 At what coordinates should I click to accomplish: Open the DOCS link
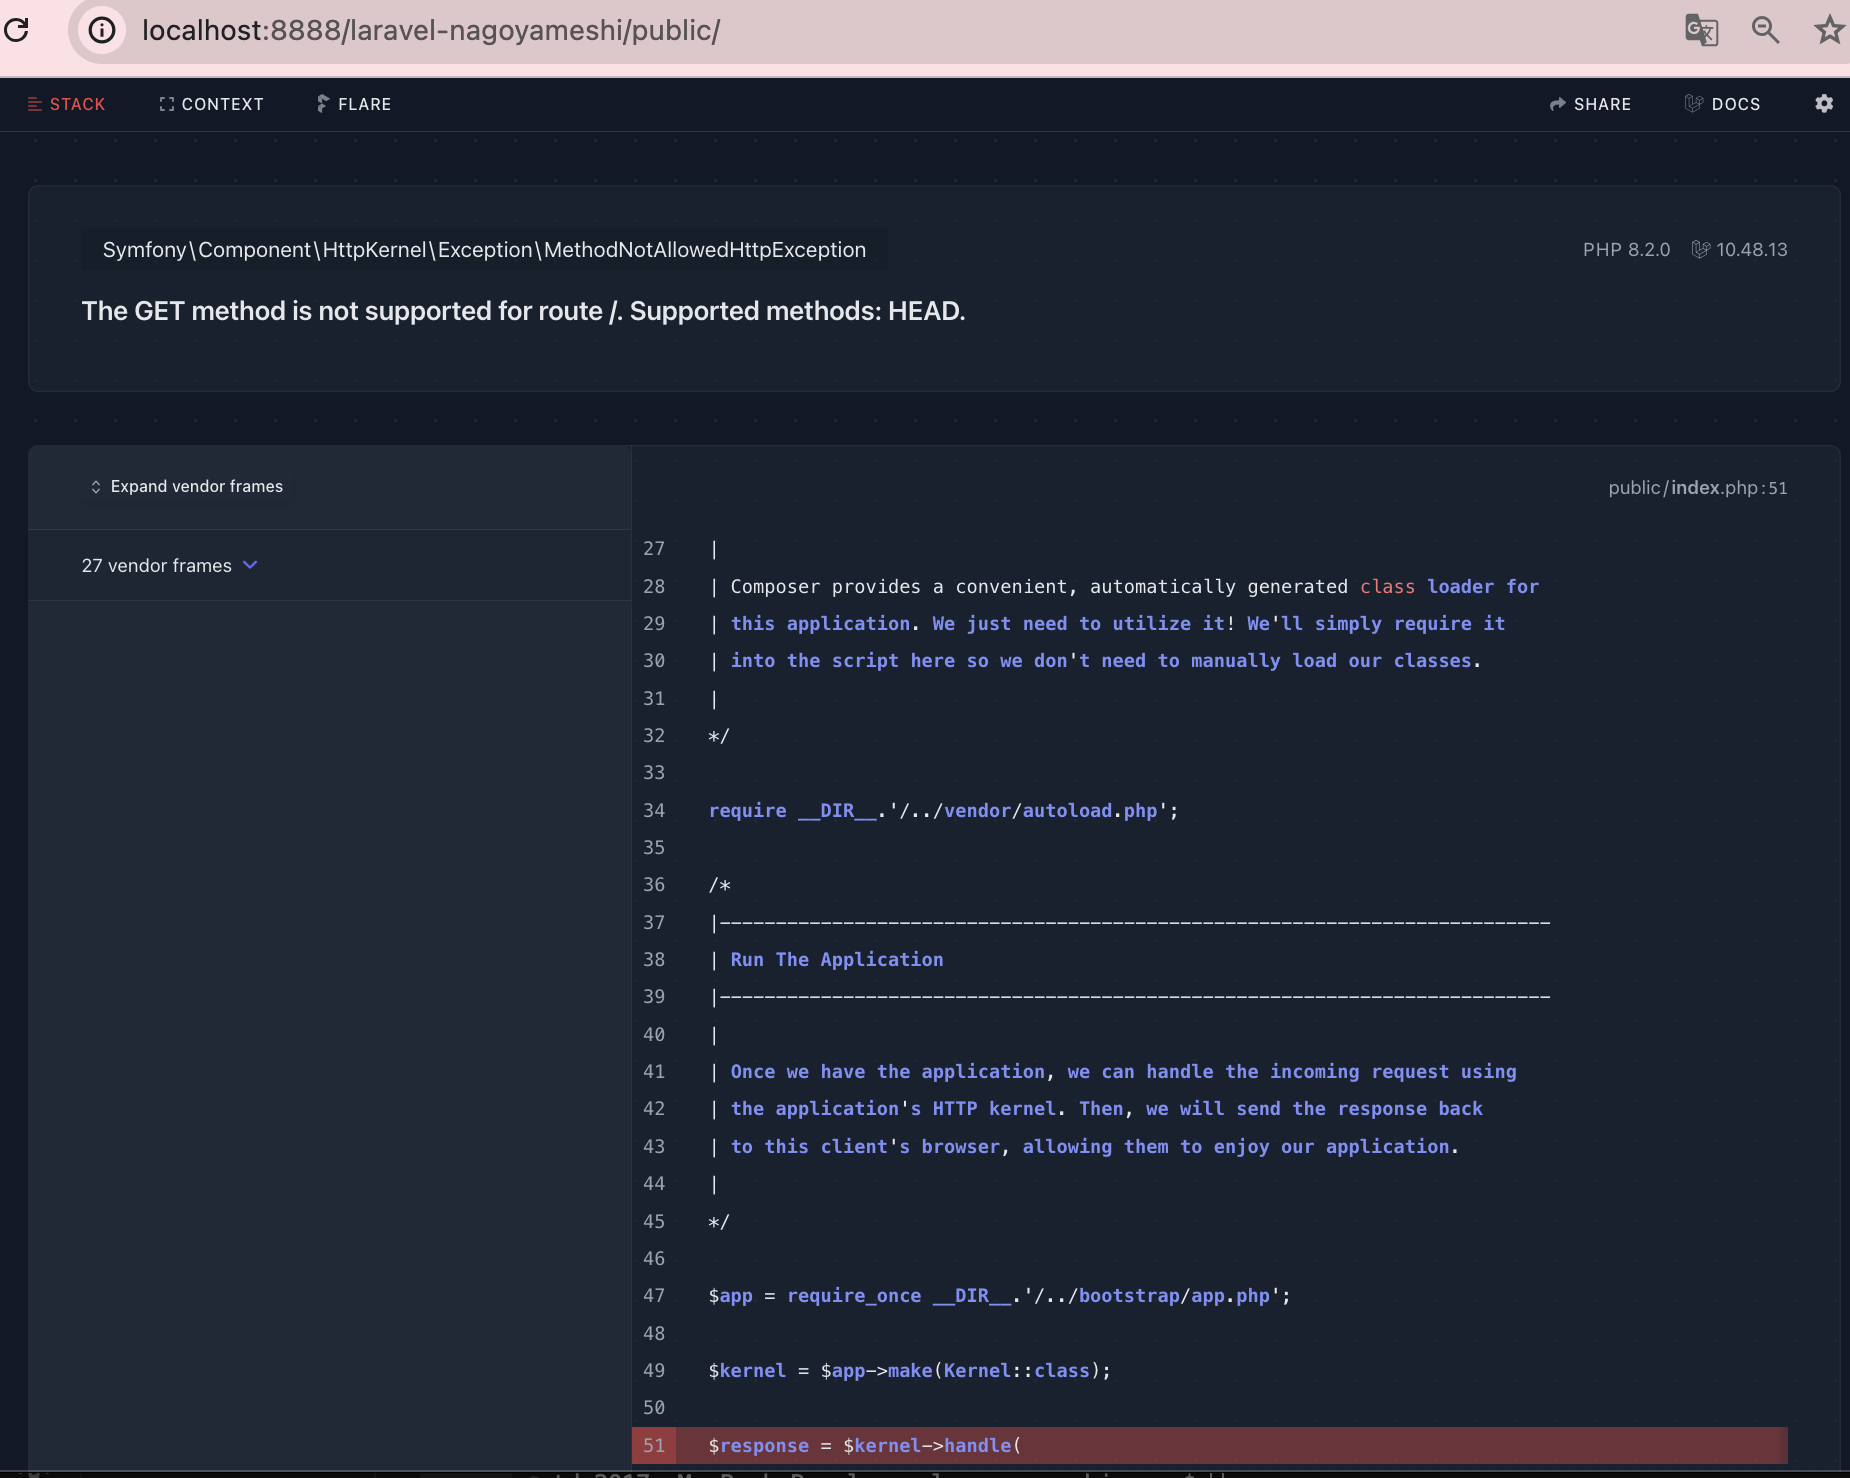[x=1722, y=104]
